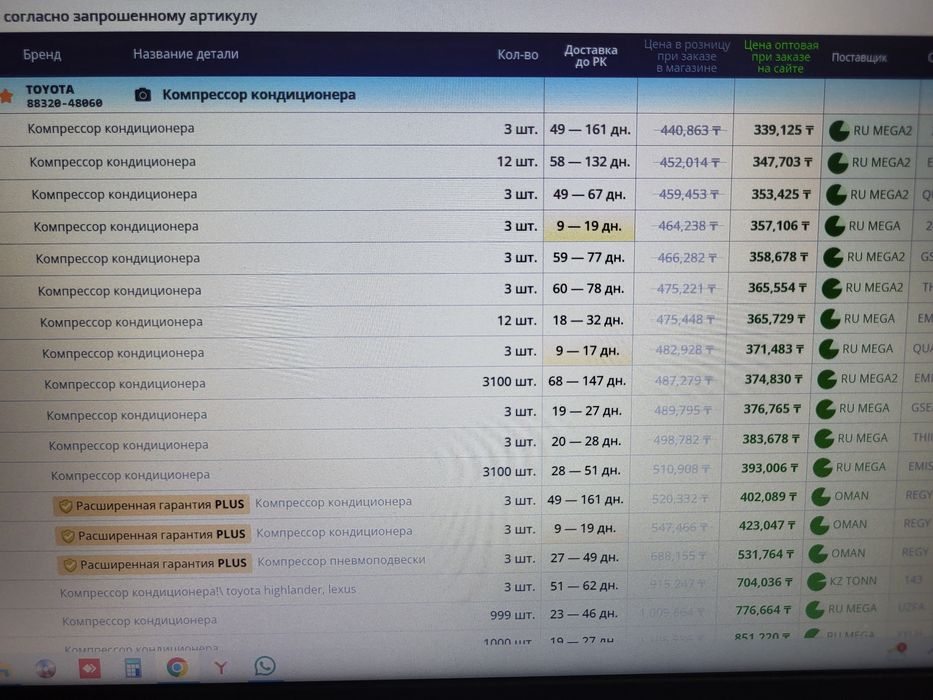Click supplier icon for 383,678 ₸ row
This screenshot has width=933, height=700.
click(x=824, y=439)
